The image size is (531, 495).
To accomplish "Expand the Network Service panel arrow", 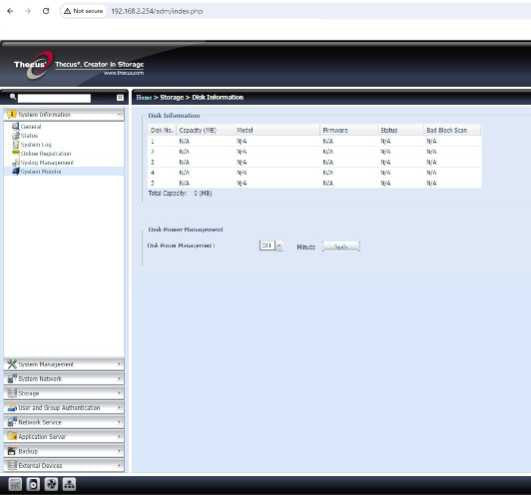I will tap(119, 422).
